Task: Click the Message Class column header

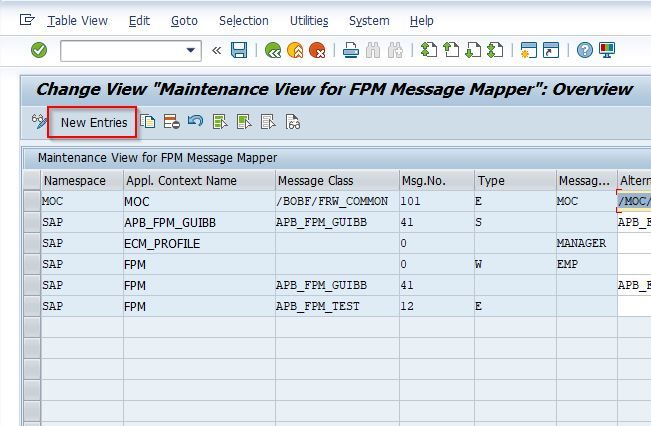Action: pyautogui.click(x=337, y=180)
